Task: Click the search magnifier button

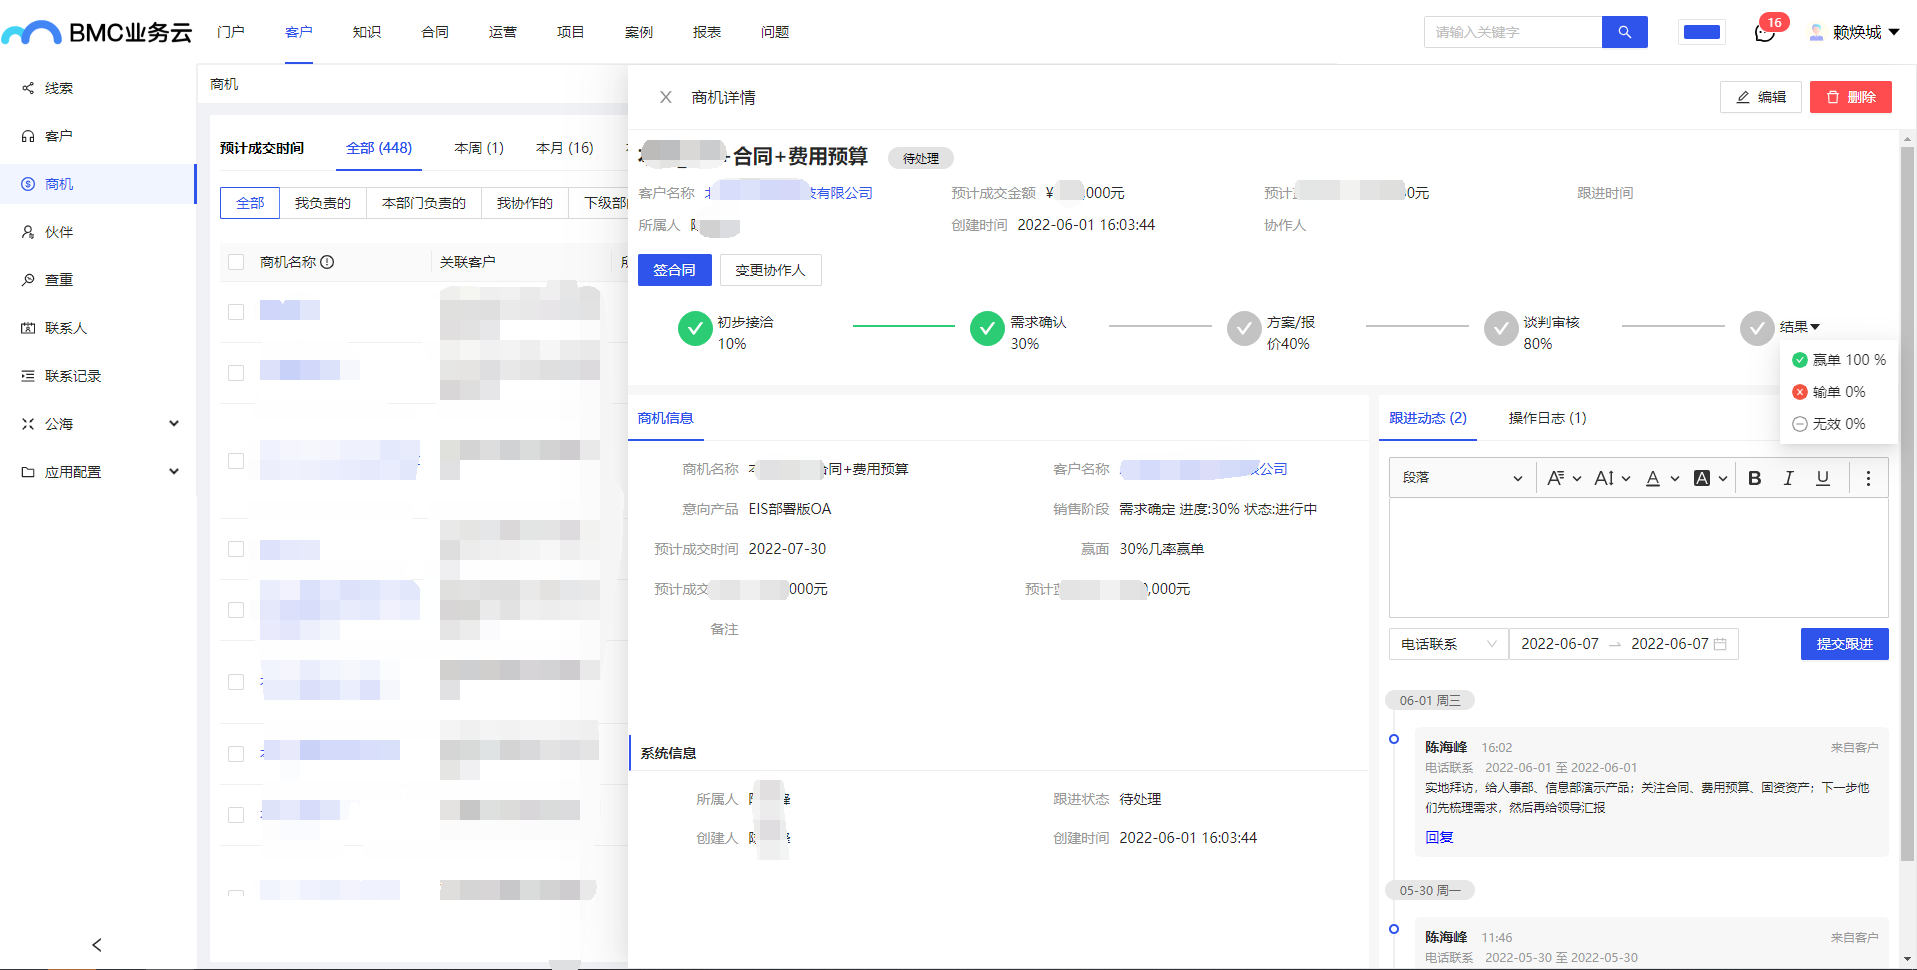Action: tap(1624, 32)
